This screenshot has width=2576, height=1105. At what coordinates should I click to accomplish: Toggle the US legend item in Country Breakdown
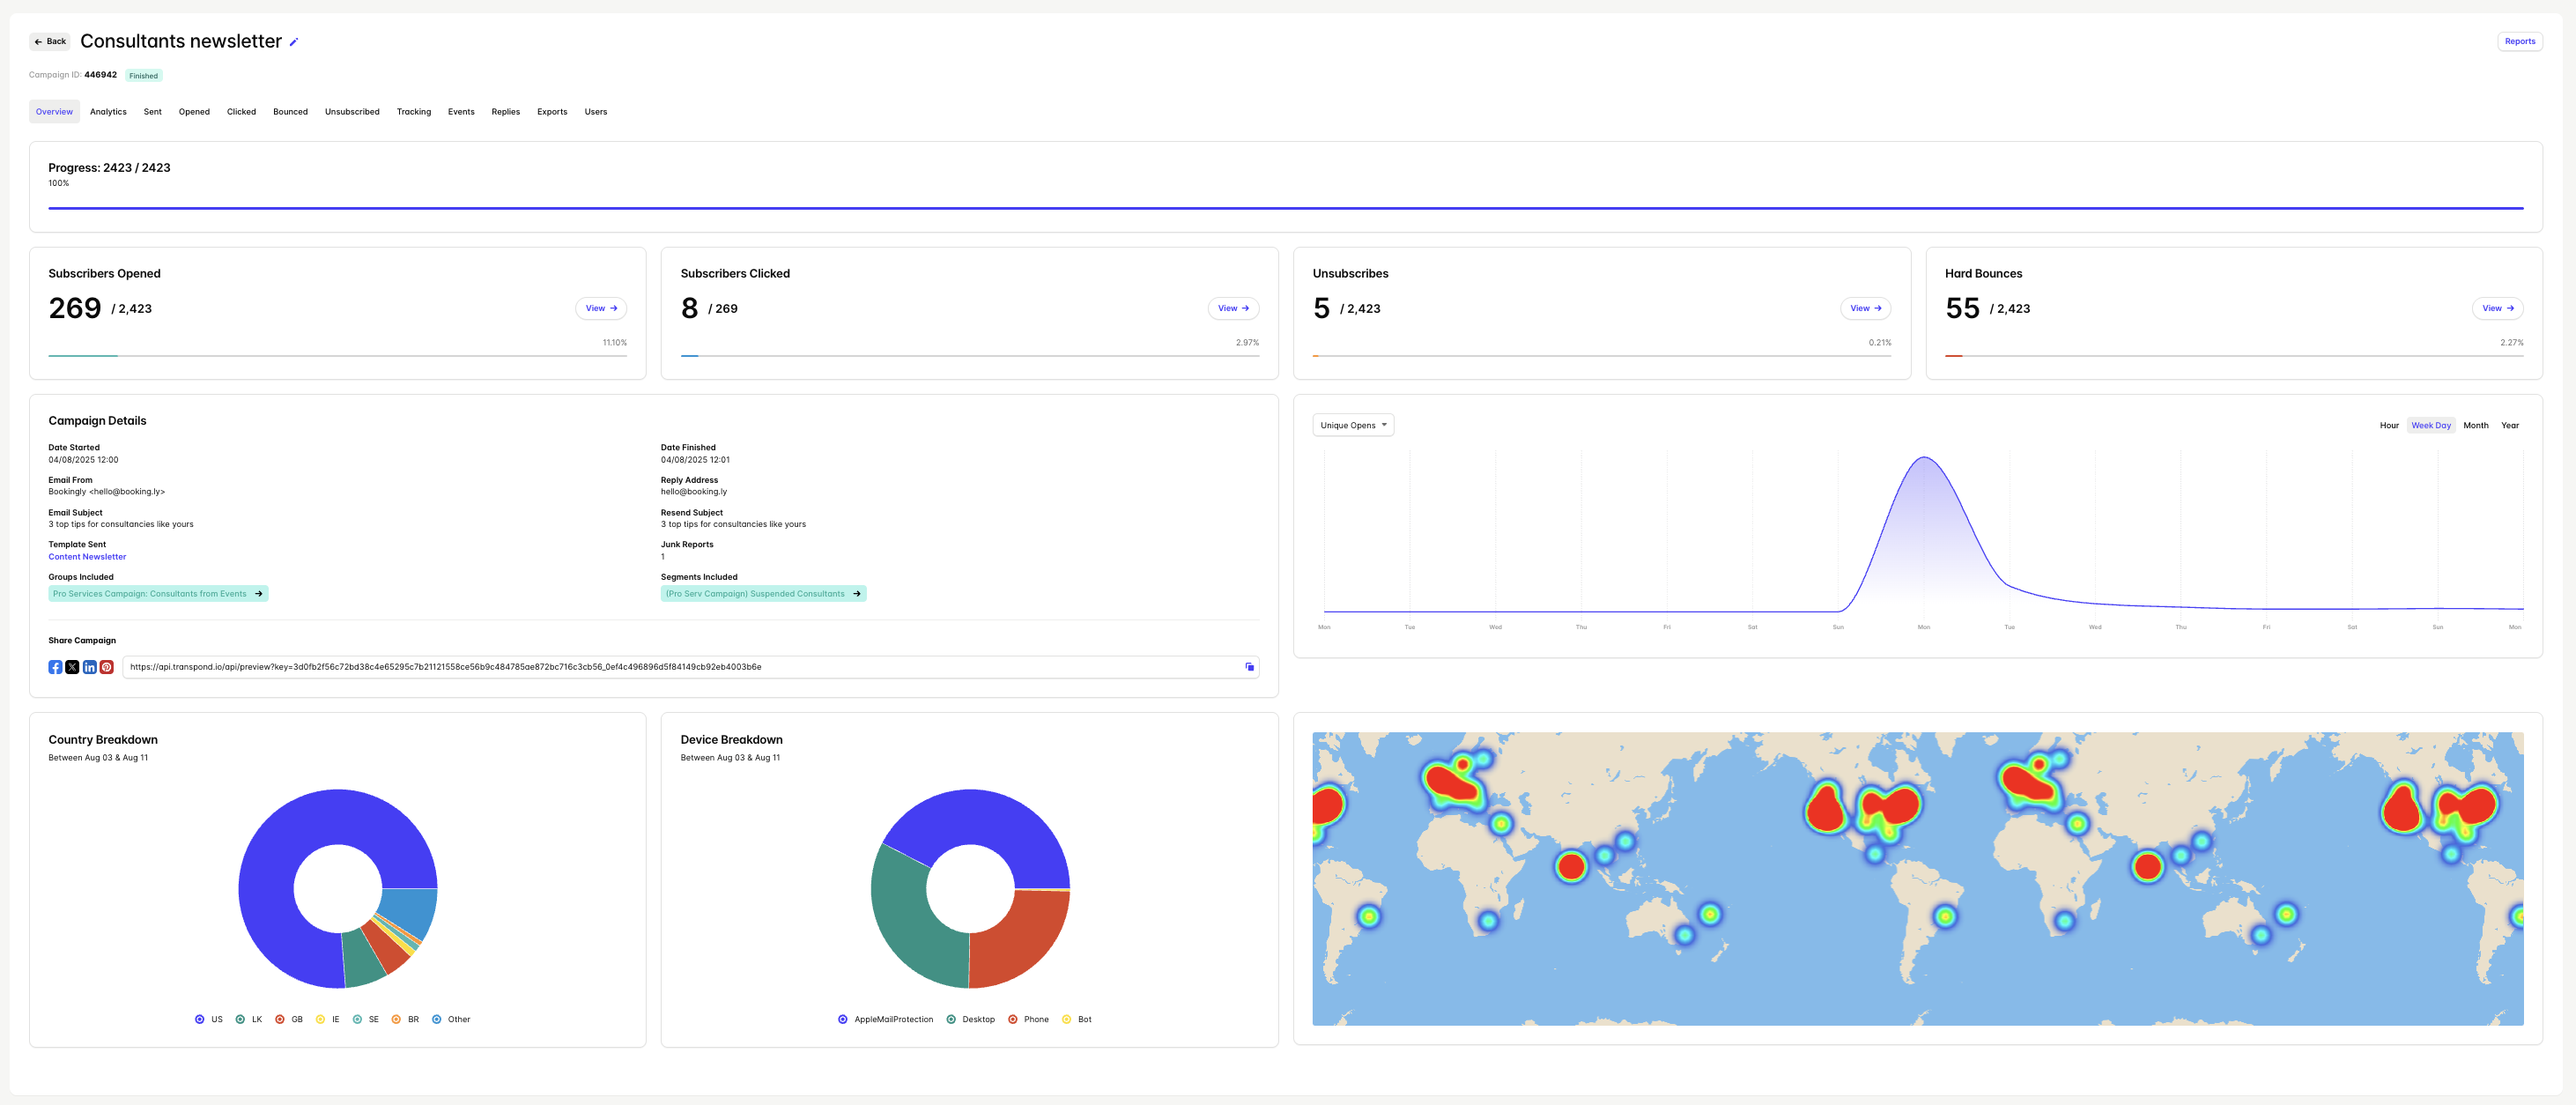point(209,1020)
